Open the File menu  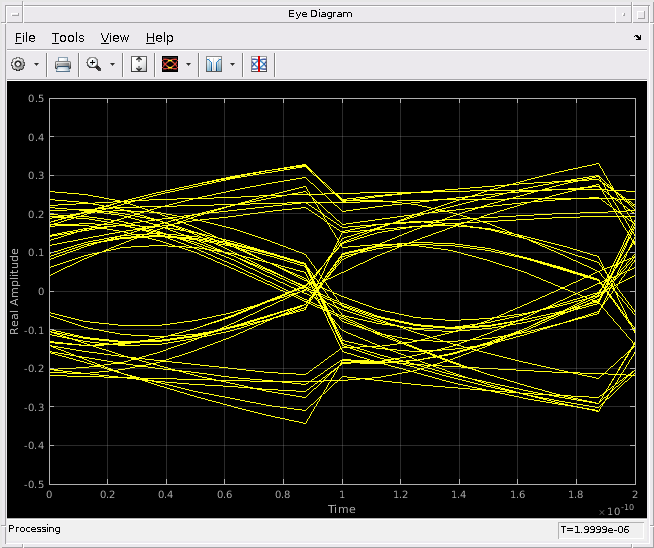tap(25, 37)
